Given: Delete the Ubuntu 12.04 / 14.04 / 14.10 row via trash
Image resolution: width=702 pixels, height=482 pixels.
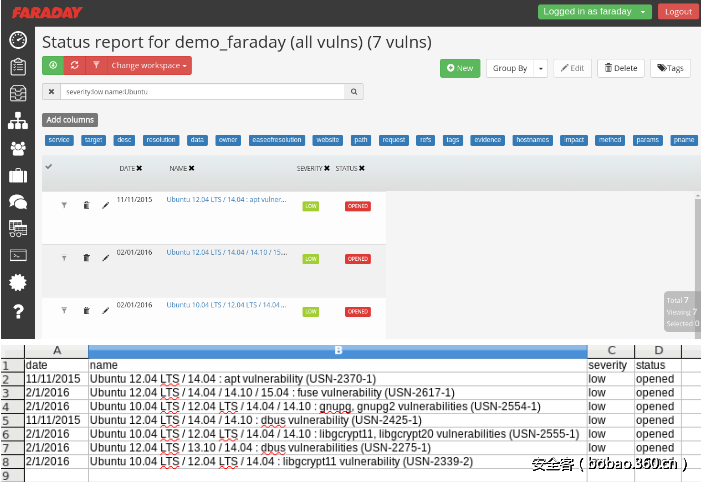Looking at the screenshot, I should point(86,258).
